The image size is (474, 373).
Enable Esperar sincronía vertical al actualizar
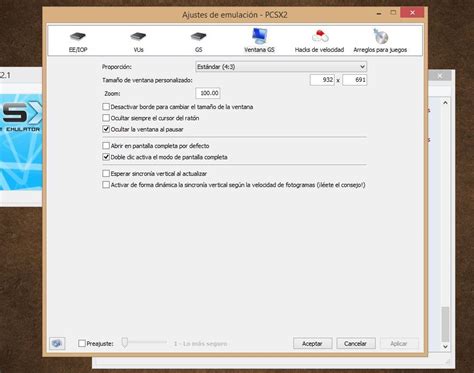pyautogui.click(x=106, y=173)
